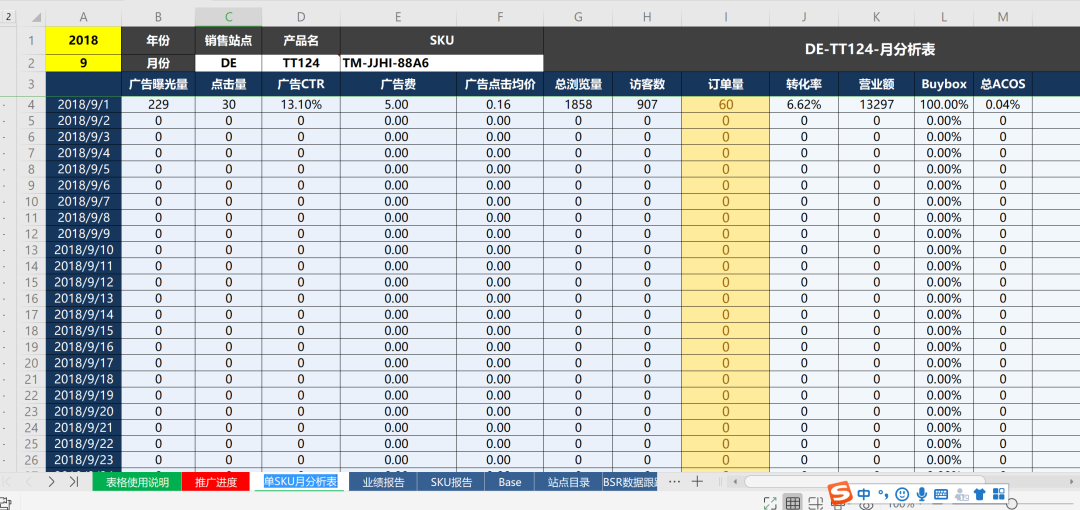
Task: Select the 13.10% CTR cell
Action: coord(301,105)
